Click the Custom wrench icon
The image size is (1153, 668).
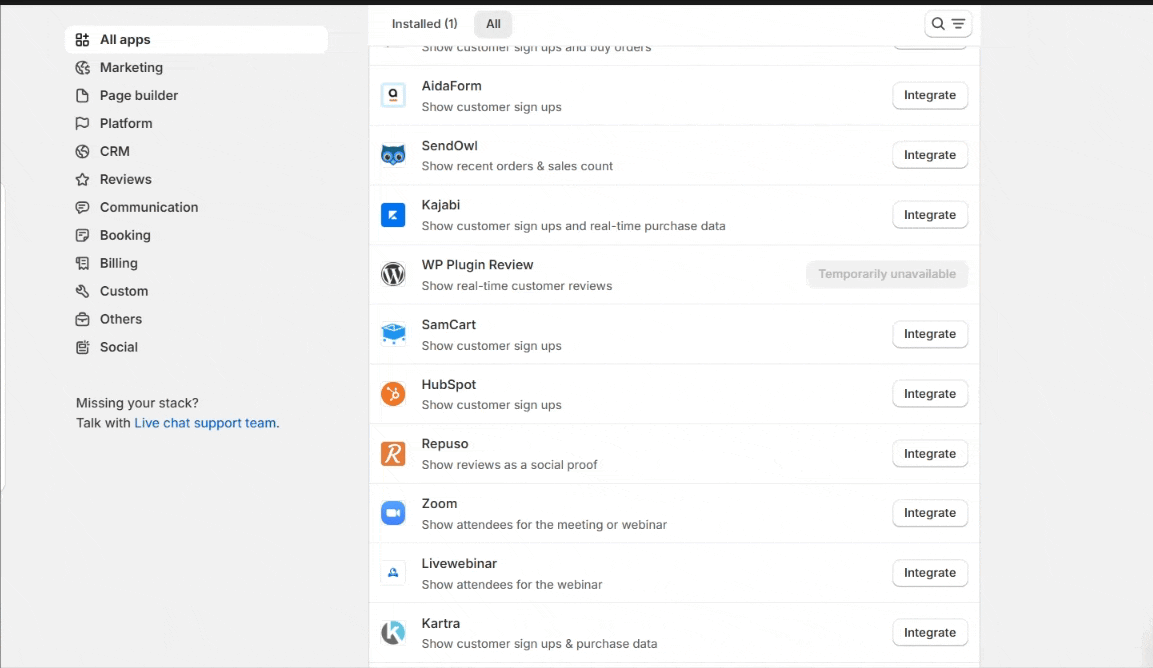(82, 291)
